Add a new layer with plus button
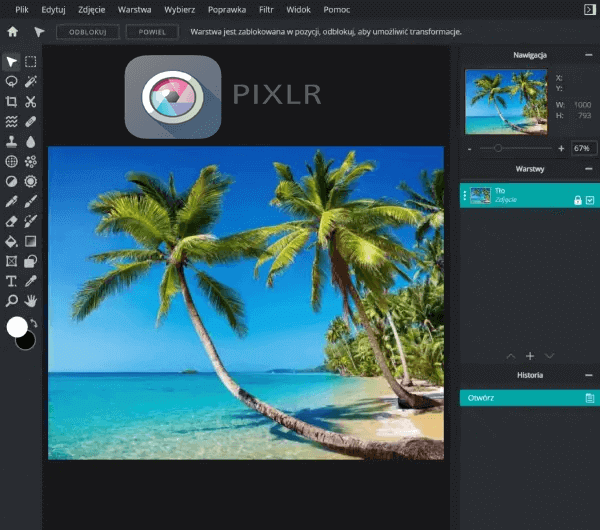The height and width of the screenshot is (530, 600). [530, 356]
